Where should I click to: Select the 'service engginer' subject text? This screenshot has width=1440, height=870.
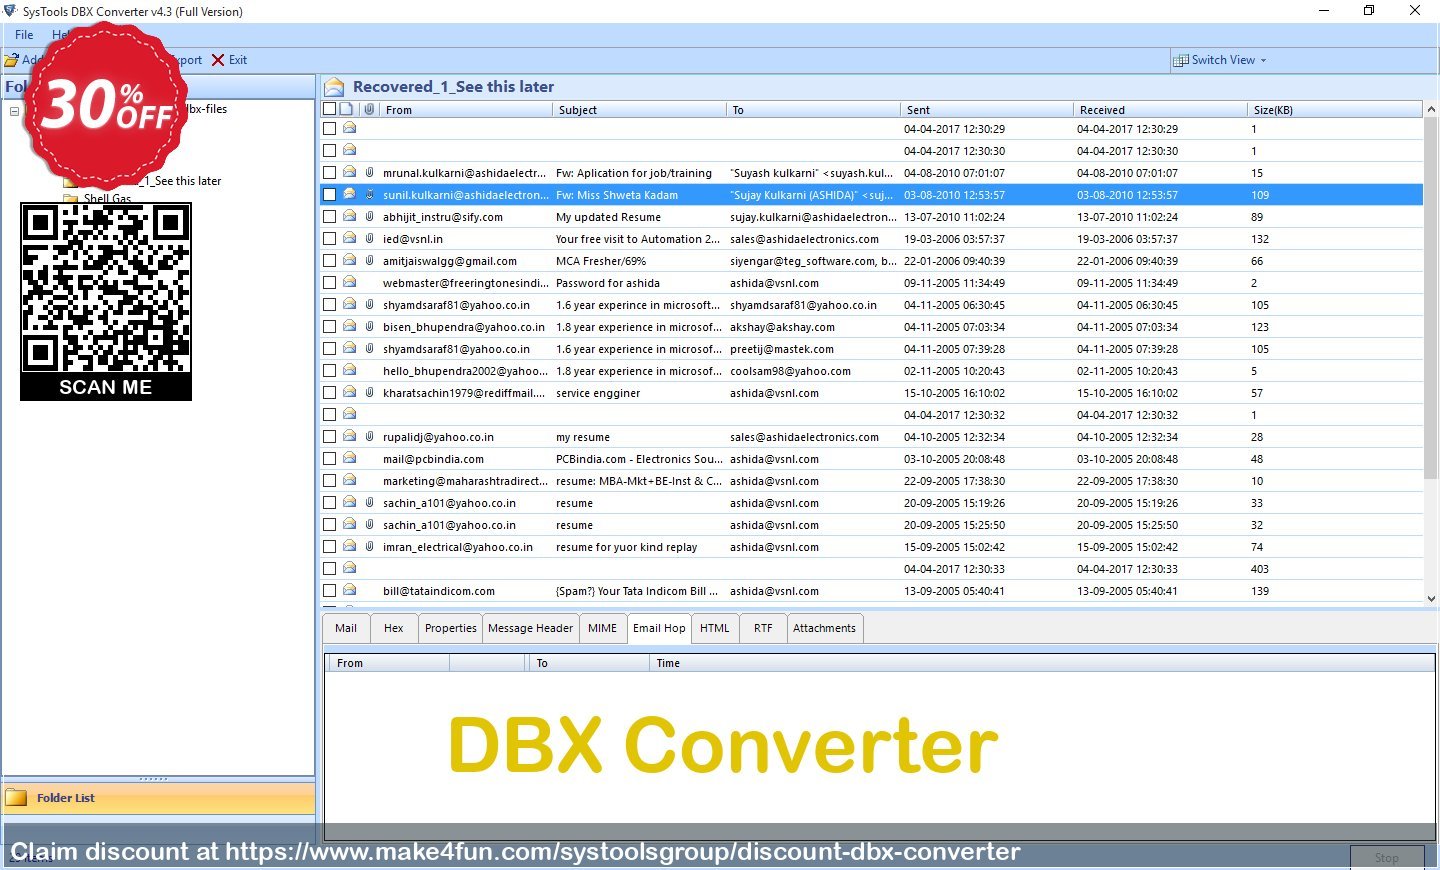point(598,393)
